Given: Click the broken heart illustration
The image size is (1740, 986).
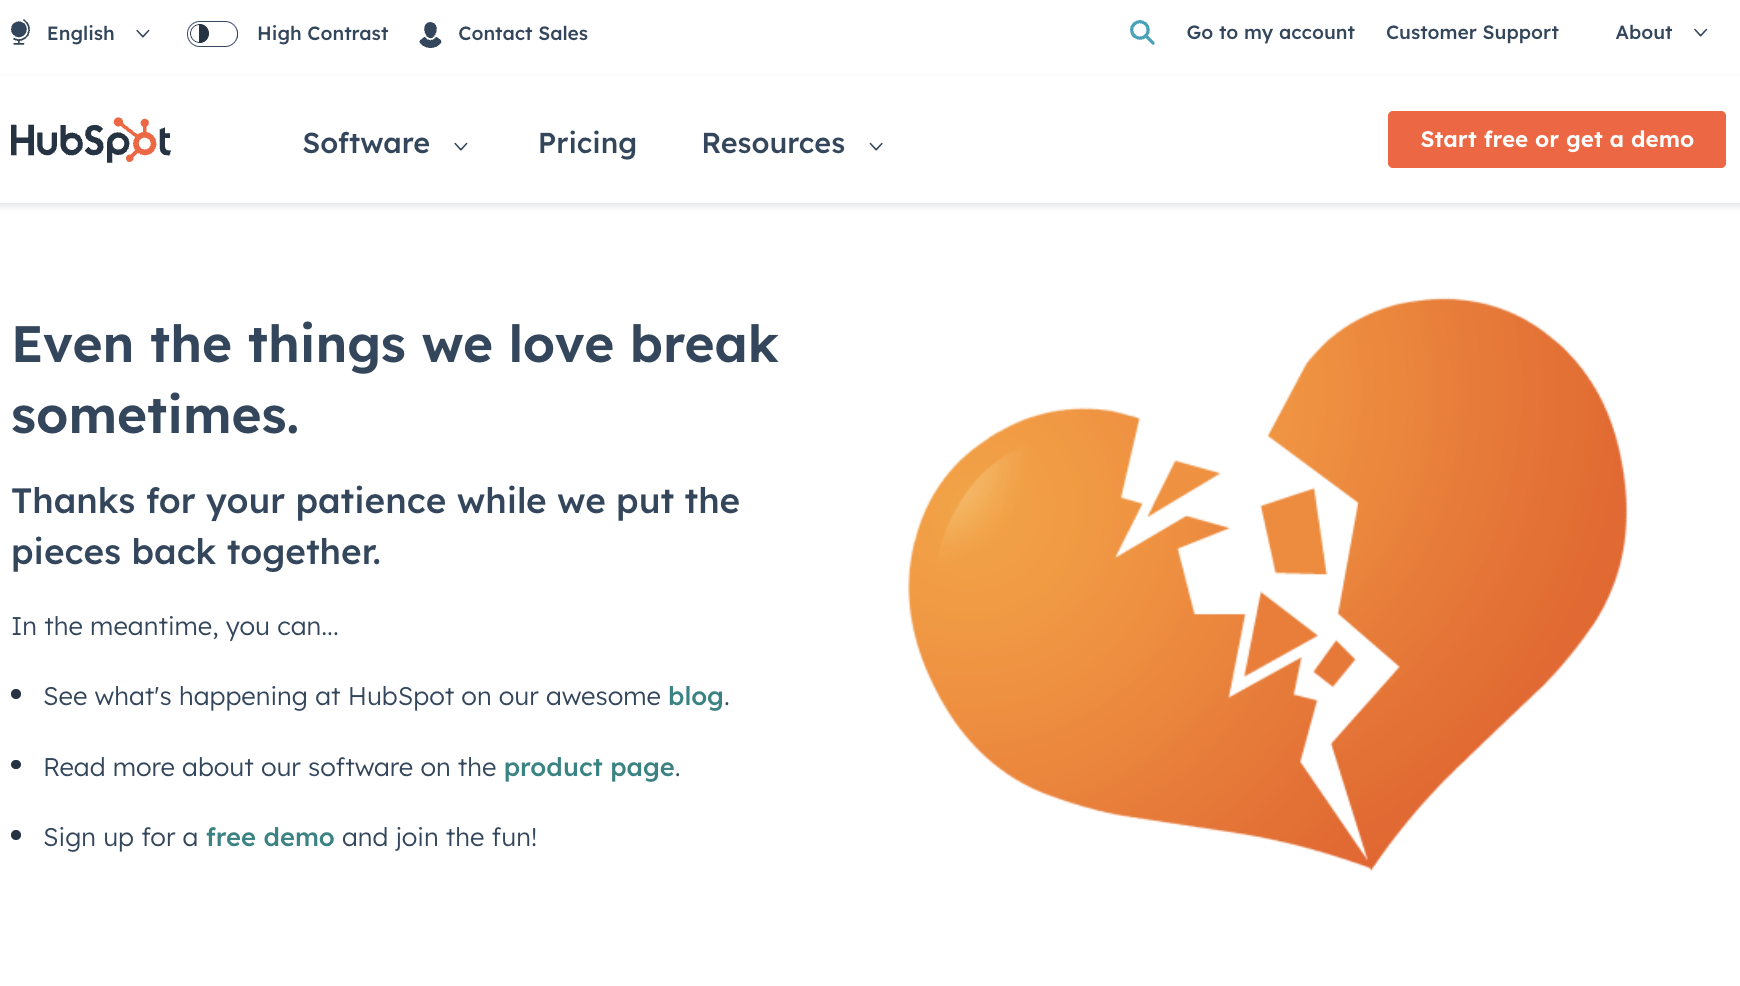Looking at the screenshot, I should click(x=1267, y=583).
